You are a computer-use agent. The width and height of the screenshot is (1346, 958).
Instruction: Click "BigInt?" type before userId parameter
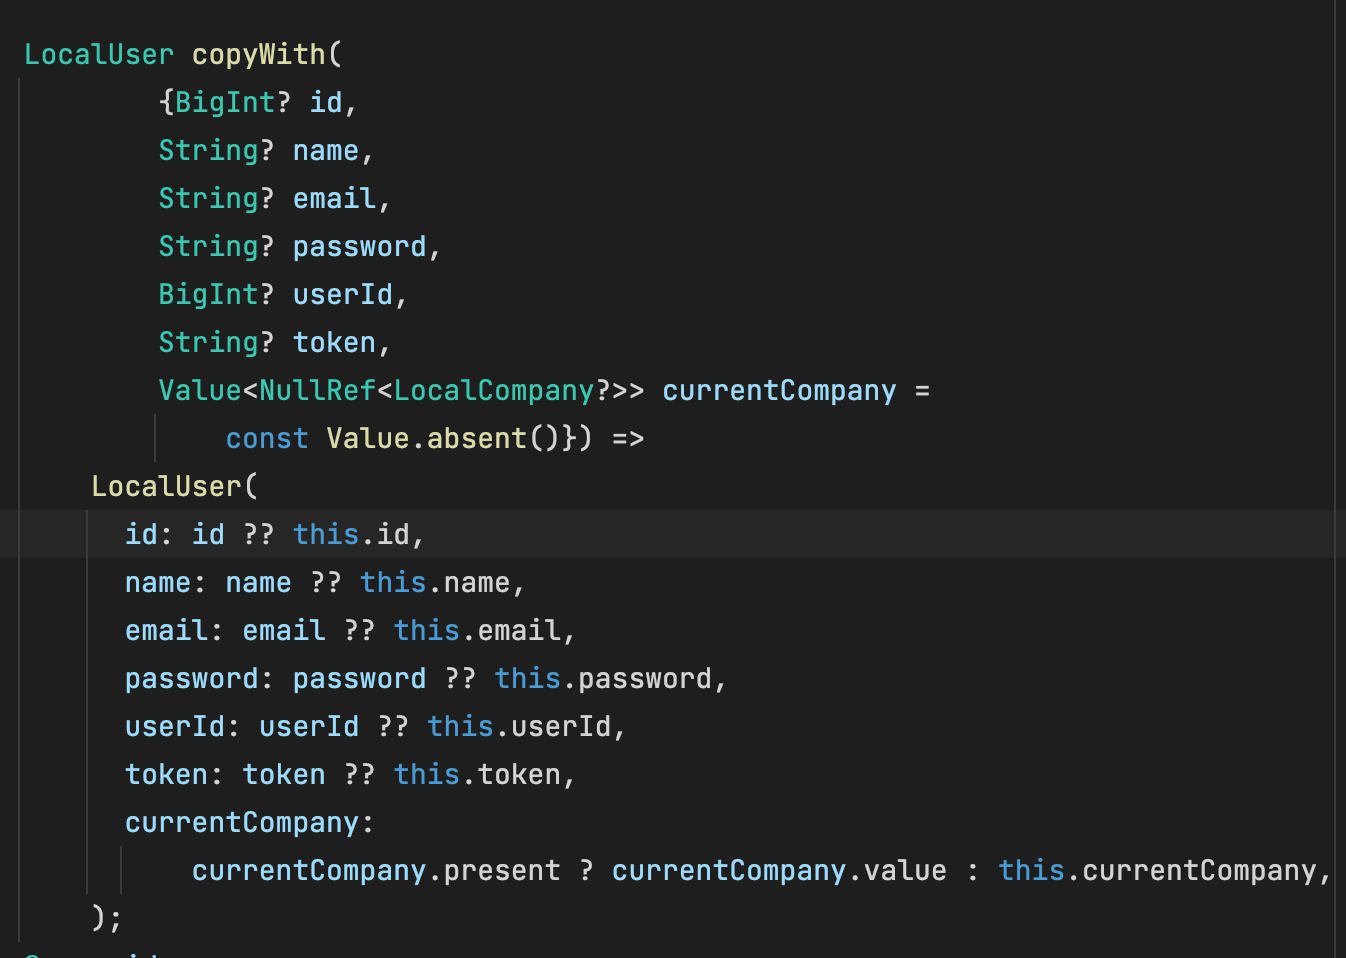[x=216, y=294]
